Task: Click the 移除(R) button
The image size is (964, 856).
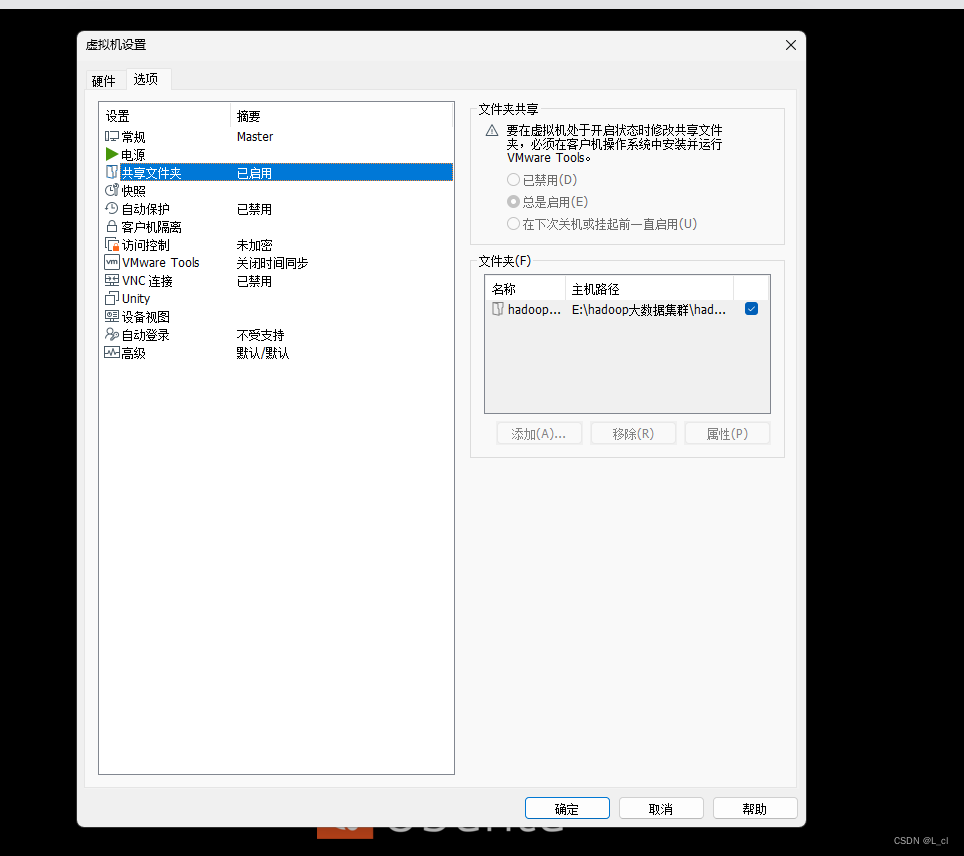Action: (x=633, y=434)
